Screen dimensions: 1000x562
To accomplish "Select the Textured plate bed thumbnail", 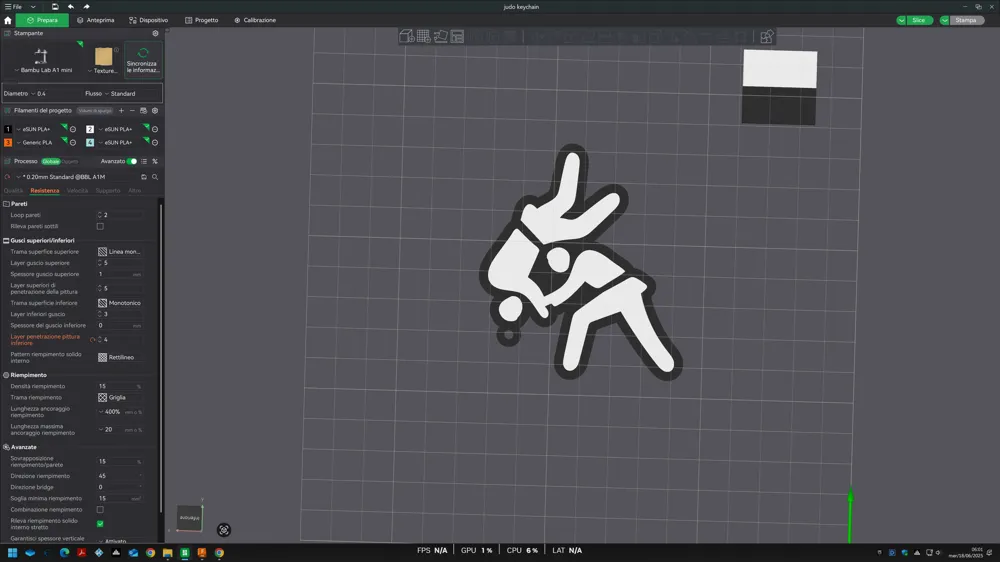I will point(103,57).
